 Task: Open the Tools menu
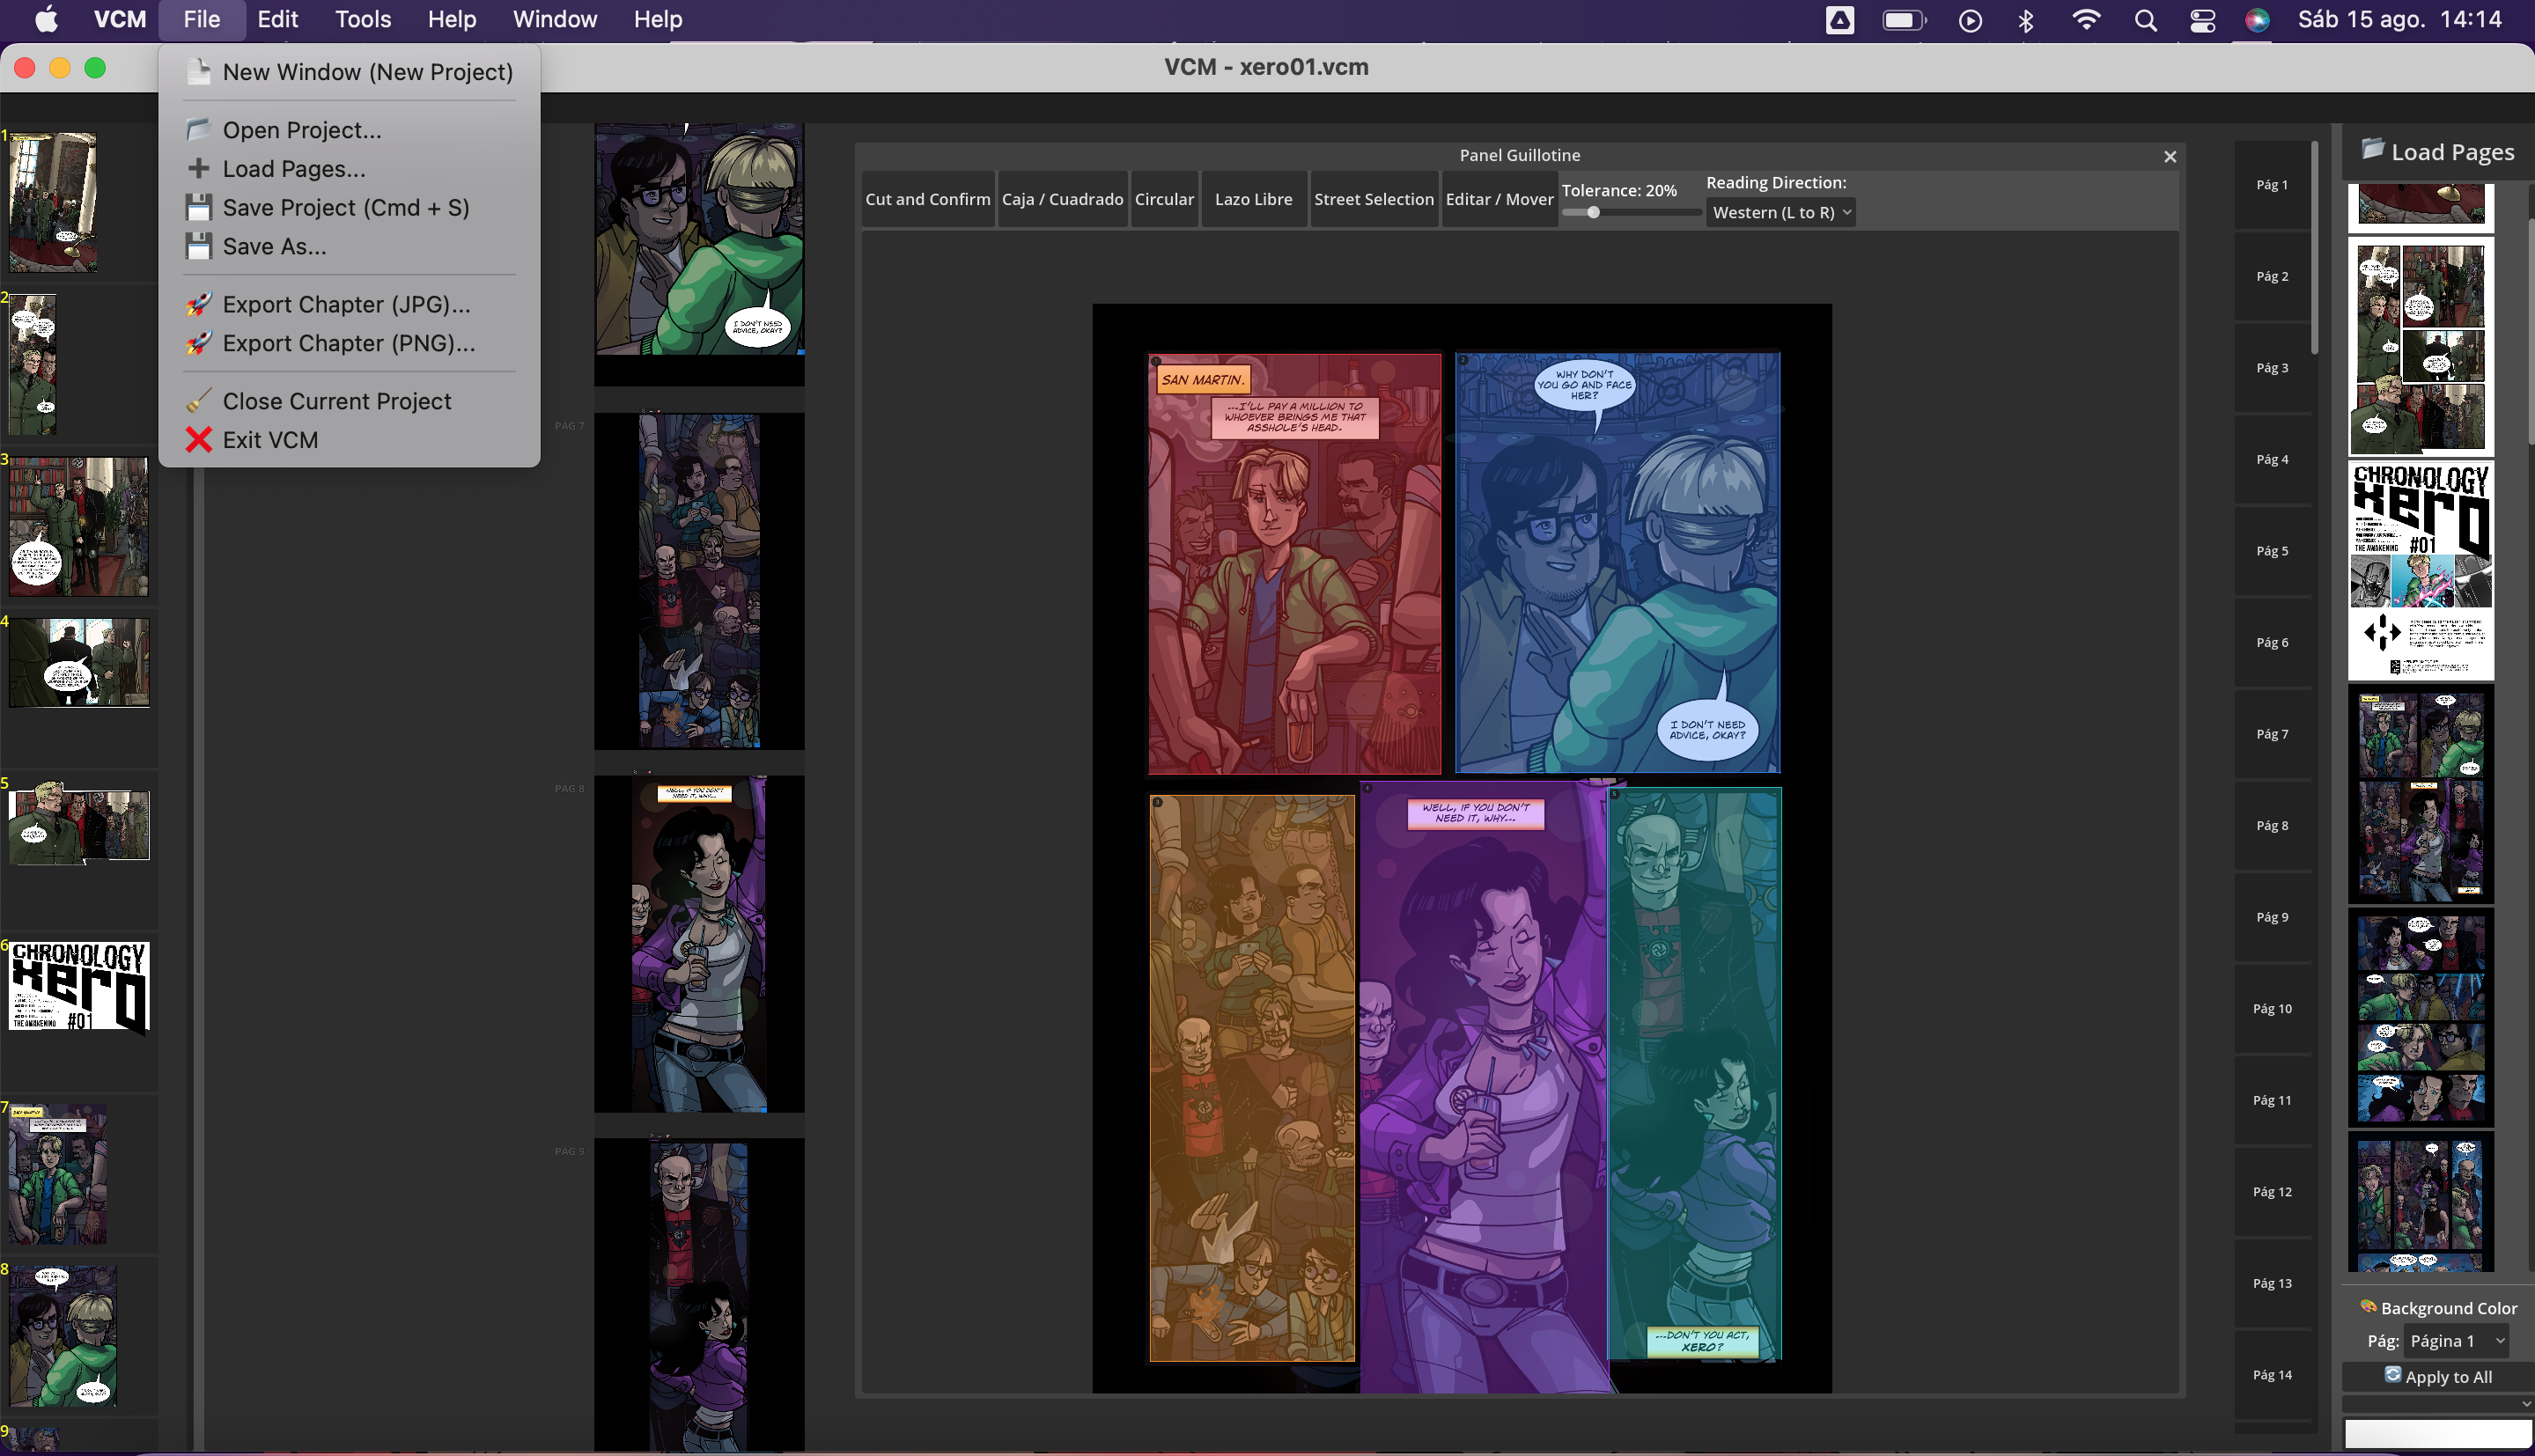363,19
